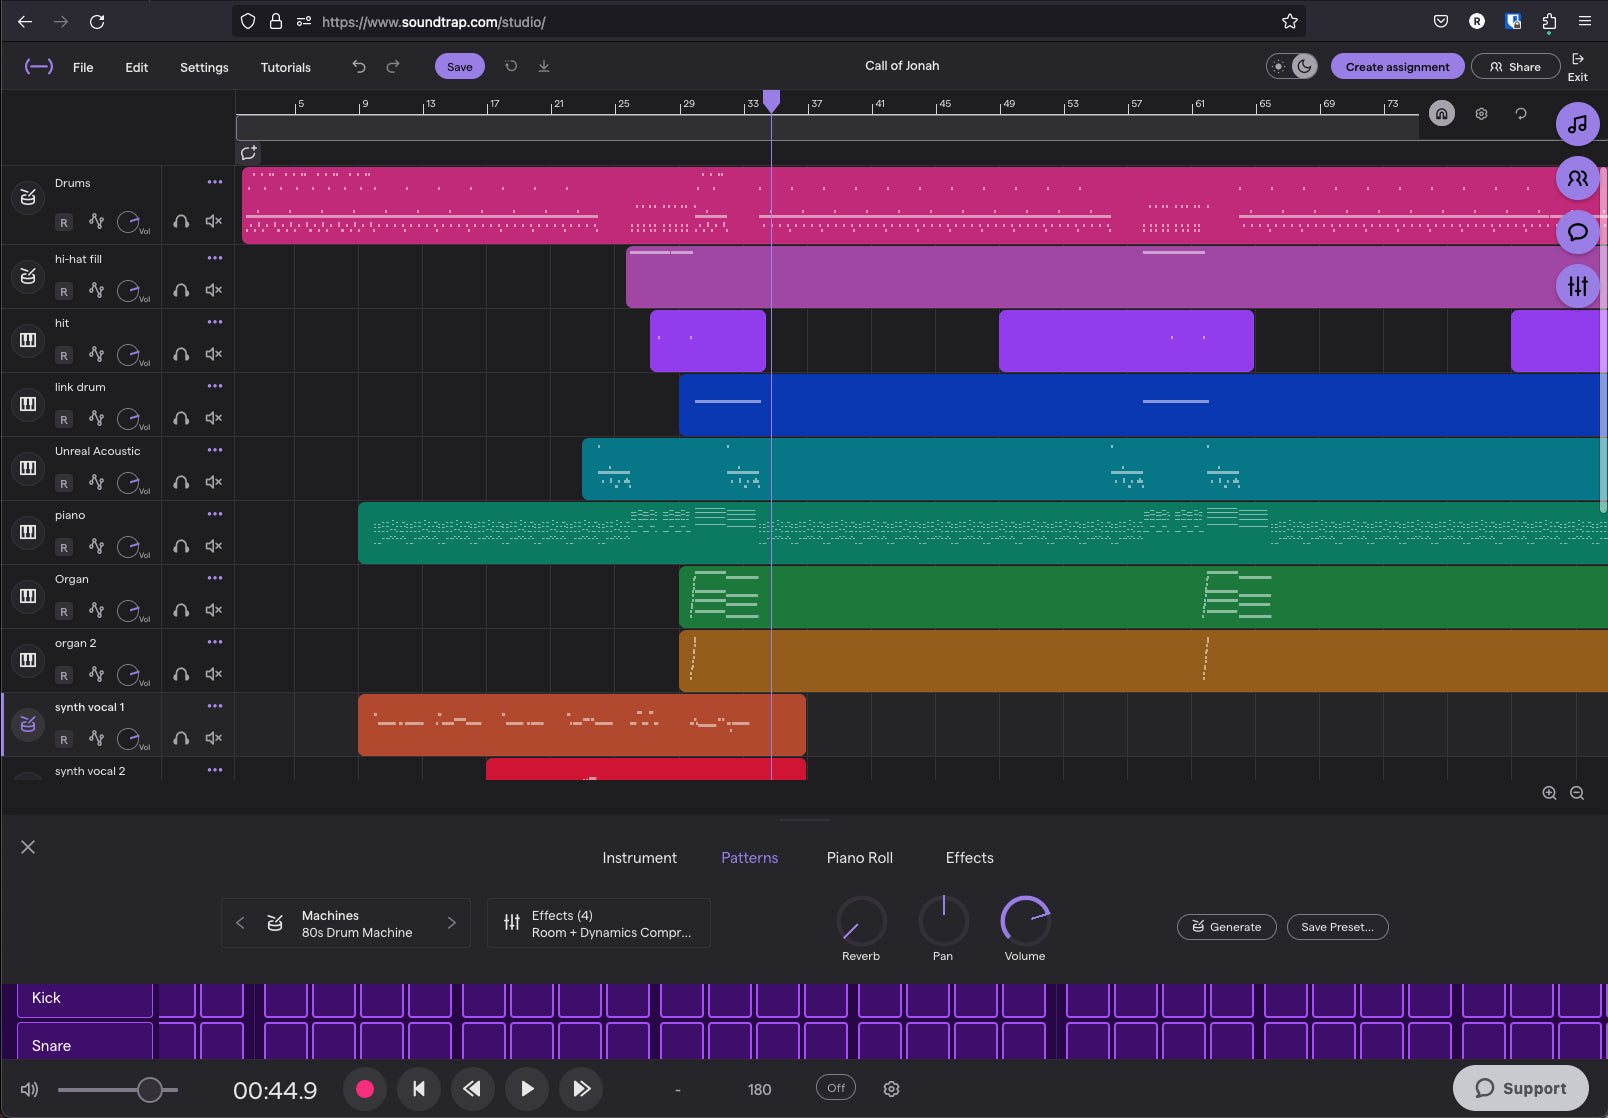This screenshot has height=1118, width=1608.
Task: Select the drum instrument icon on Drums track
Action: [x=27, y=196]
